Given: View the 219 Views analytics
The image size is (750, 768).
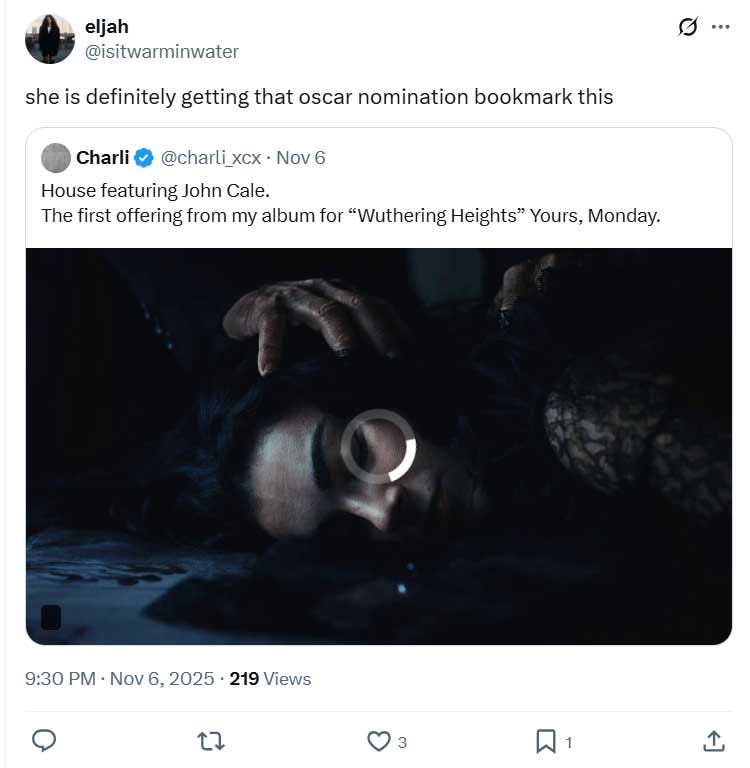Looking at the screenshot, I should coord(270,679).
